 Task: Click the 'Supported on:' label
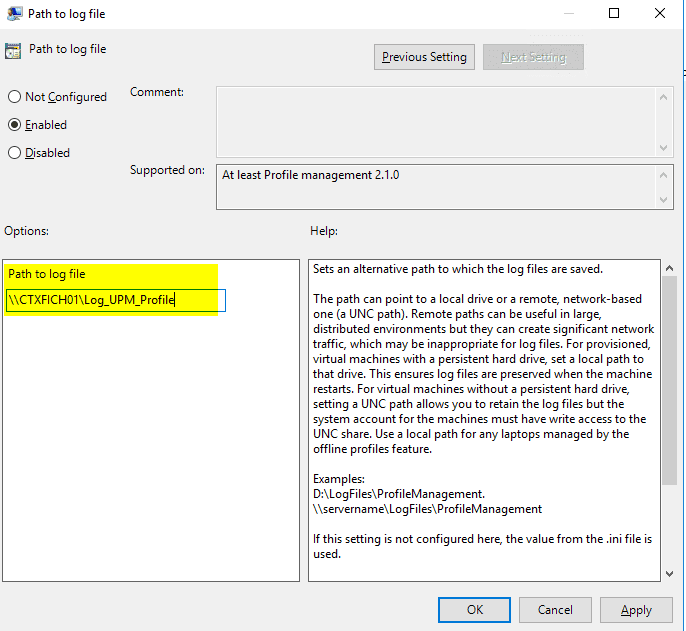[167, 170]
